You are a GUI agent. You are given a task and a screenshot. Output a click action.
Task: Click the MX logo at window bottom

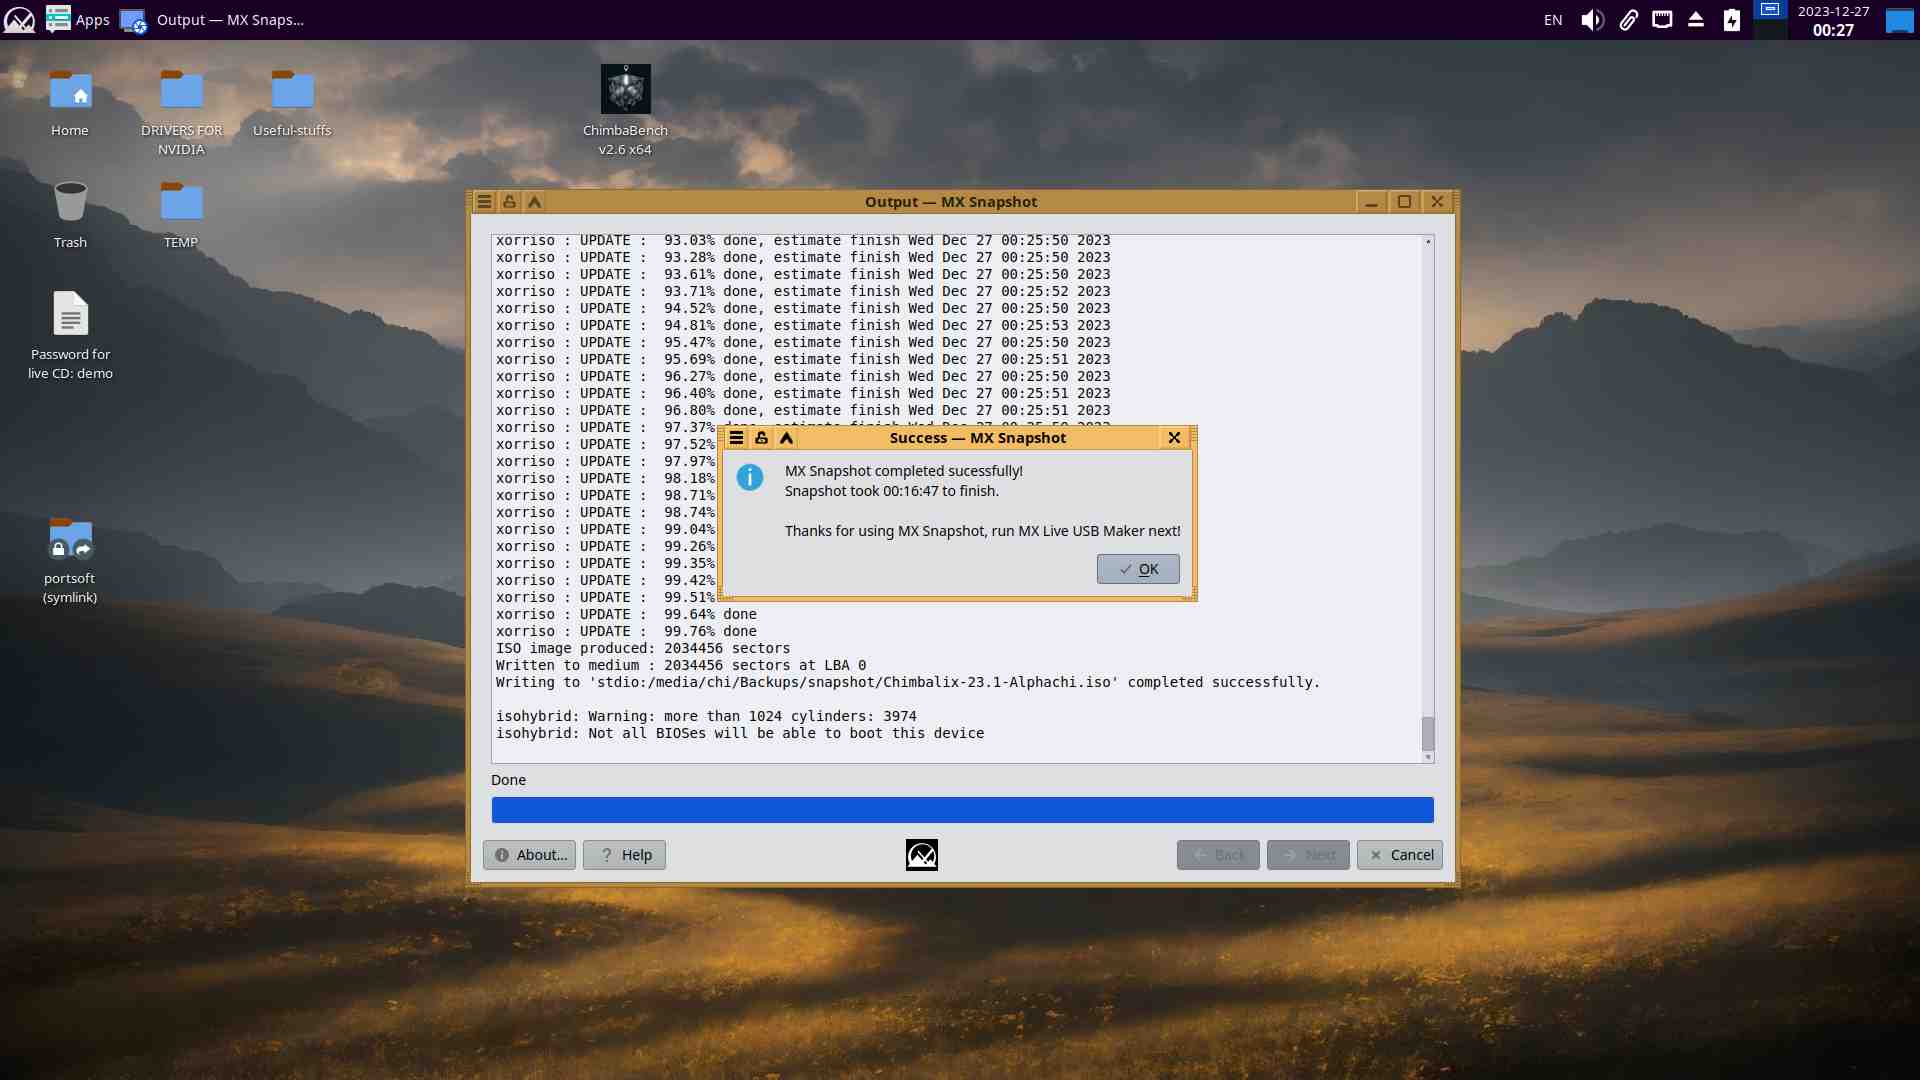(921, 855)
